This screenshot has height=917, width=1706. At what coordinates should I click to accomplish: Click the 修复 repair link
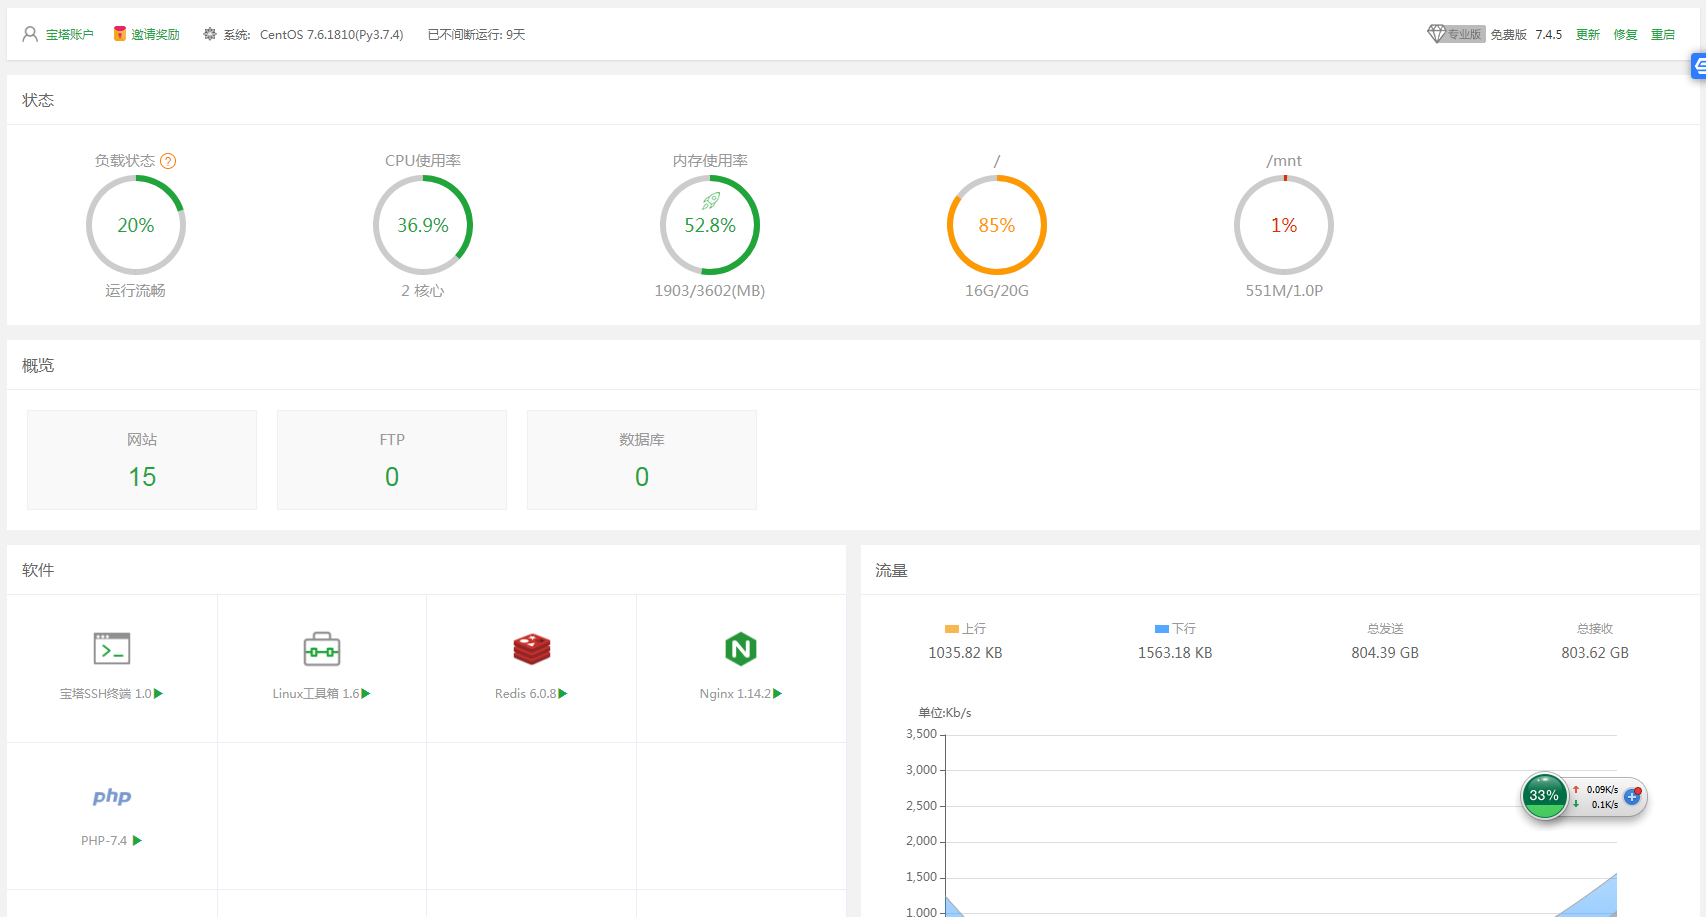[1625, 34]
